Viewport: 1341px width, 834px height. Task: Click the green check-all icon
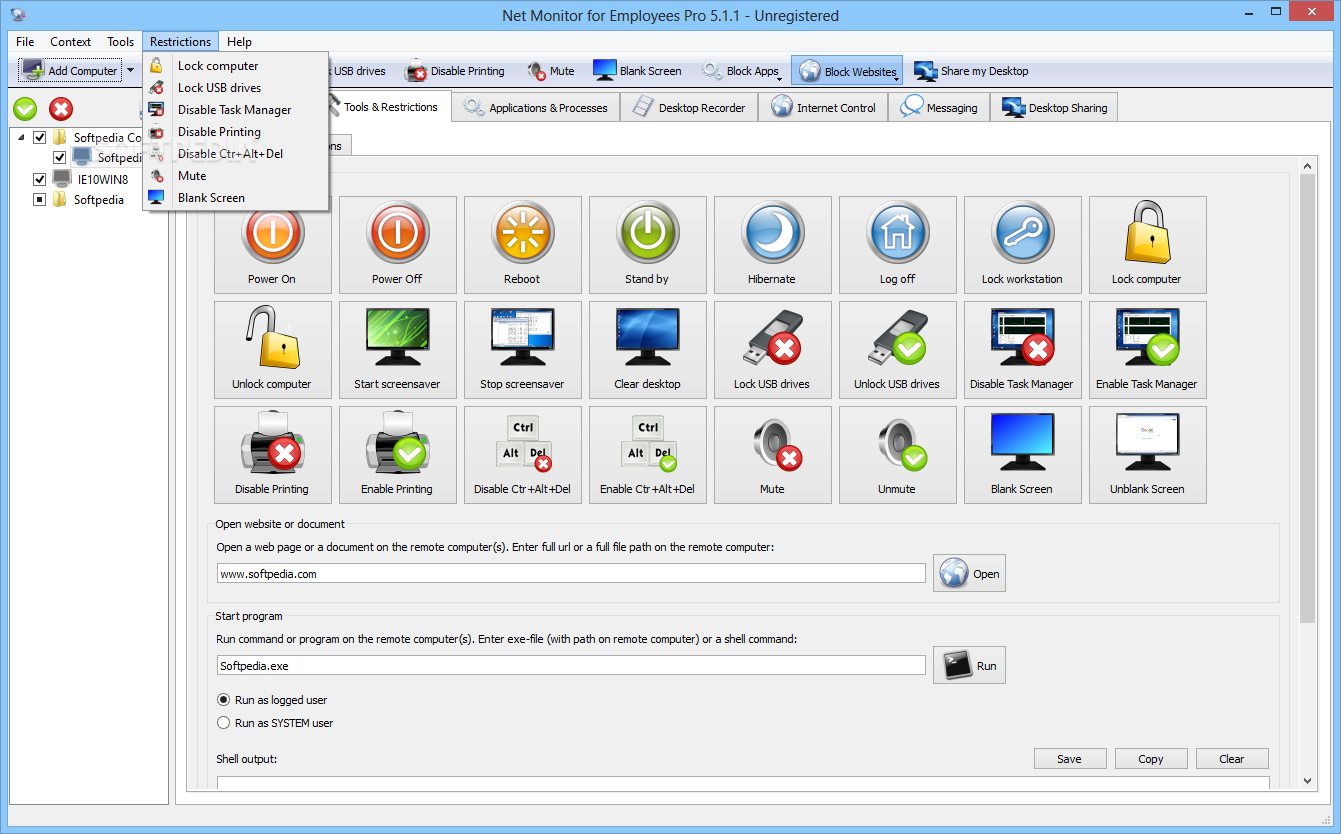[25, 109]
